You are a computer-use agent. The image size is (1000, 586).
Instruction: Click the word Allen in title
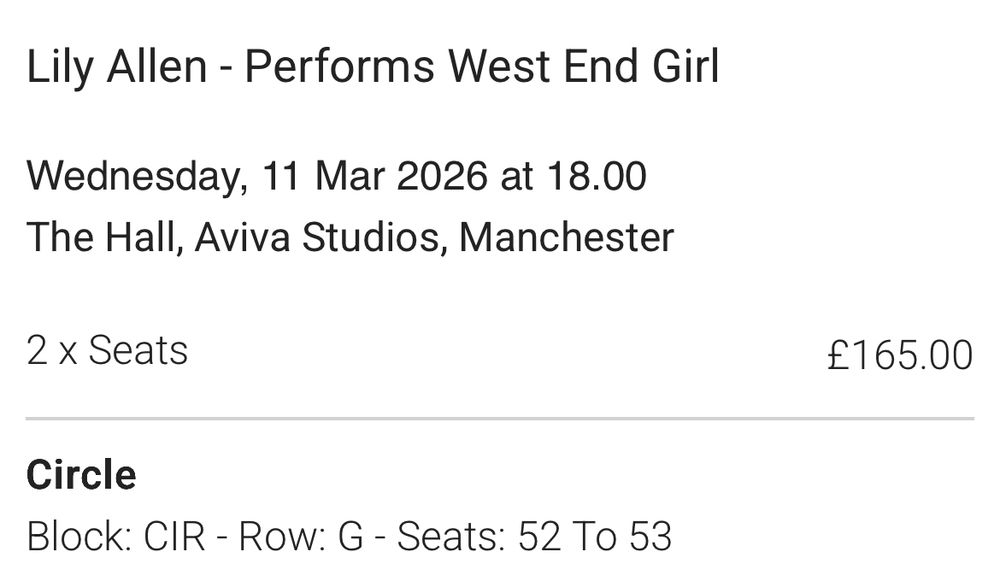[x=170, y=68]
